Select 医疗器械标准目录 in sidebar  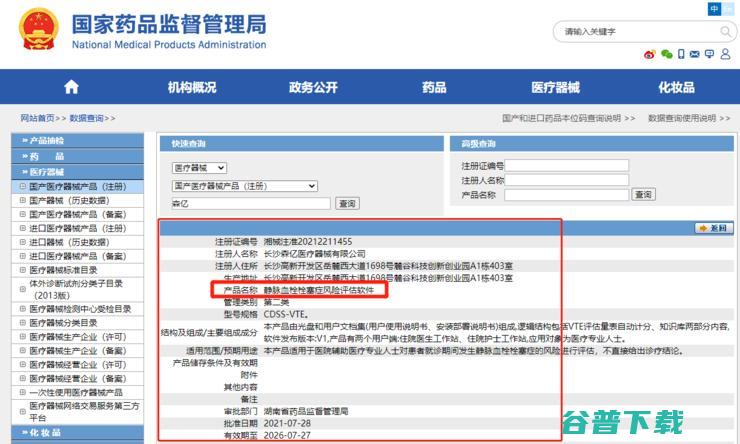(63, 270)
